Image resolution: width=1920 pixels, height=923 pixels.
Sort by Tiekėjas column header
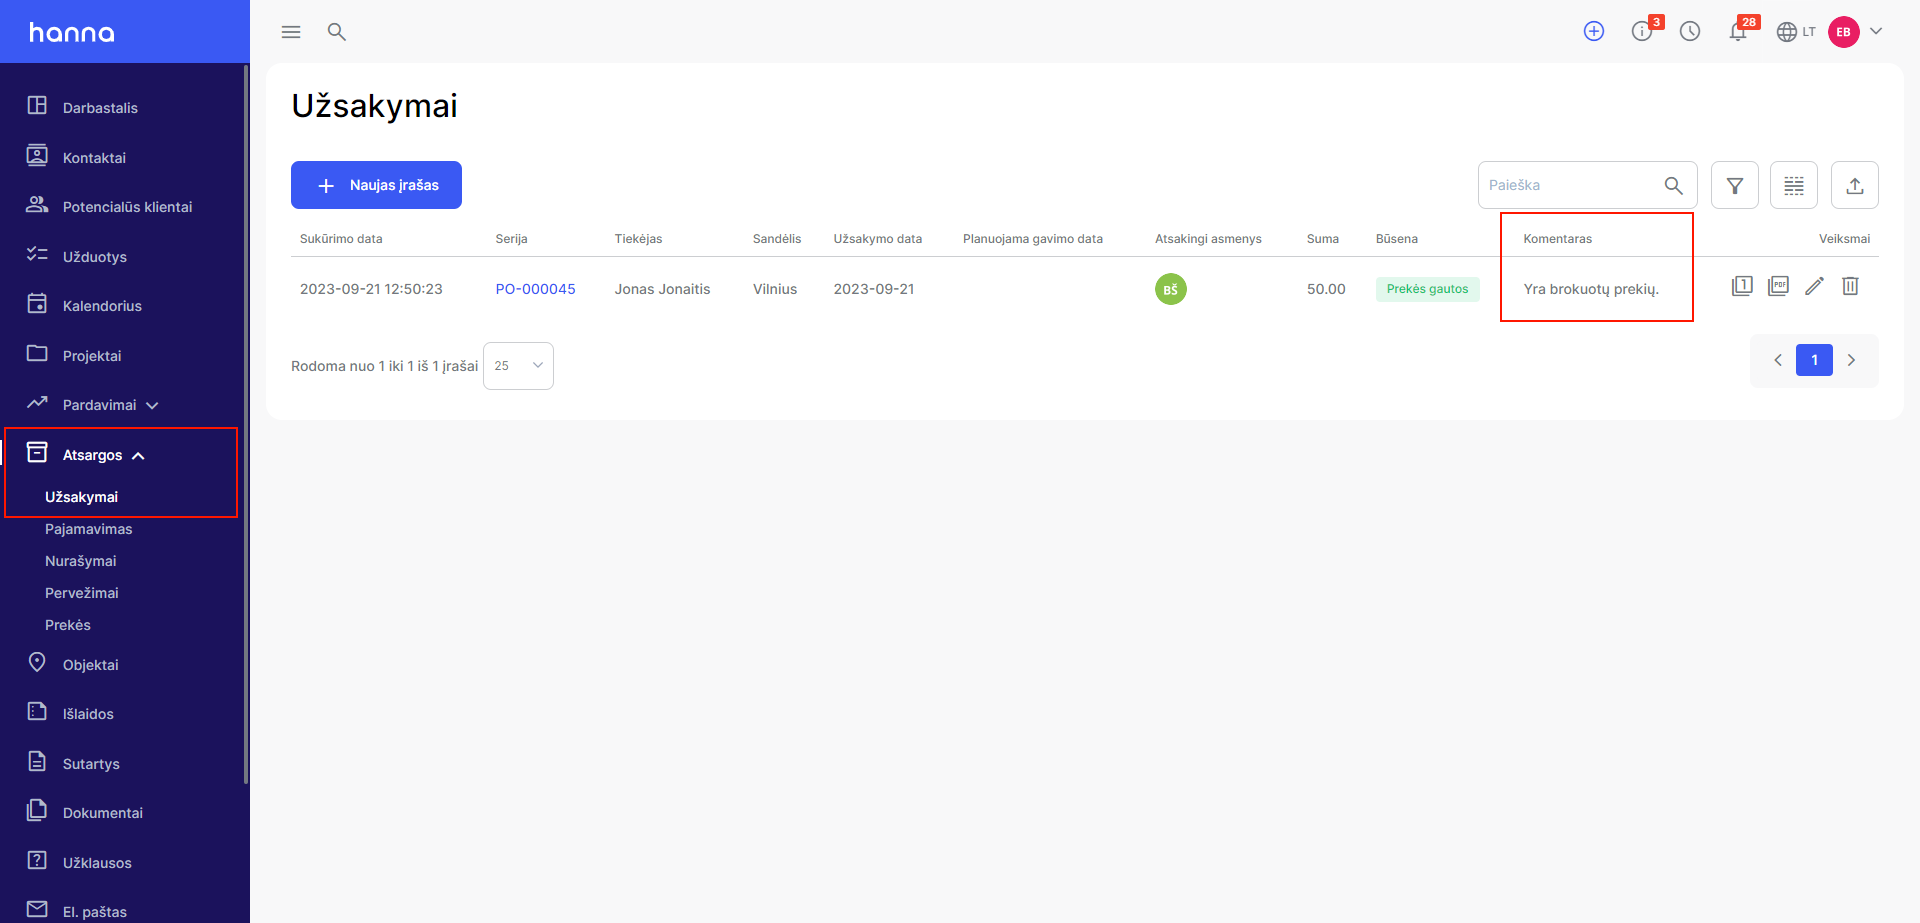[638, 239]
